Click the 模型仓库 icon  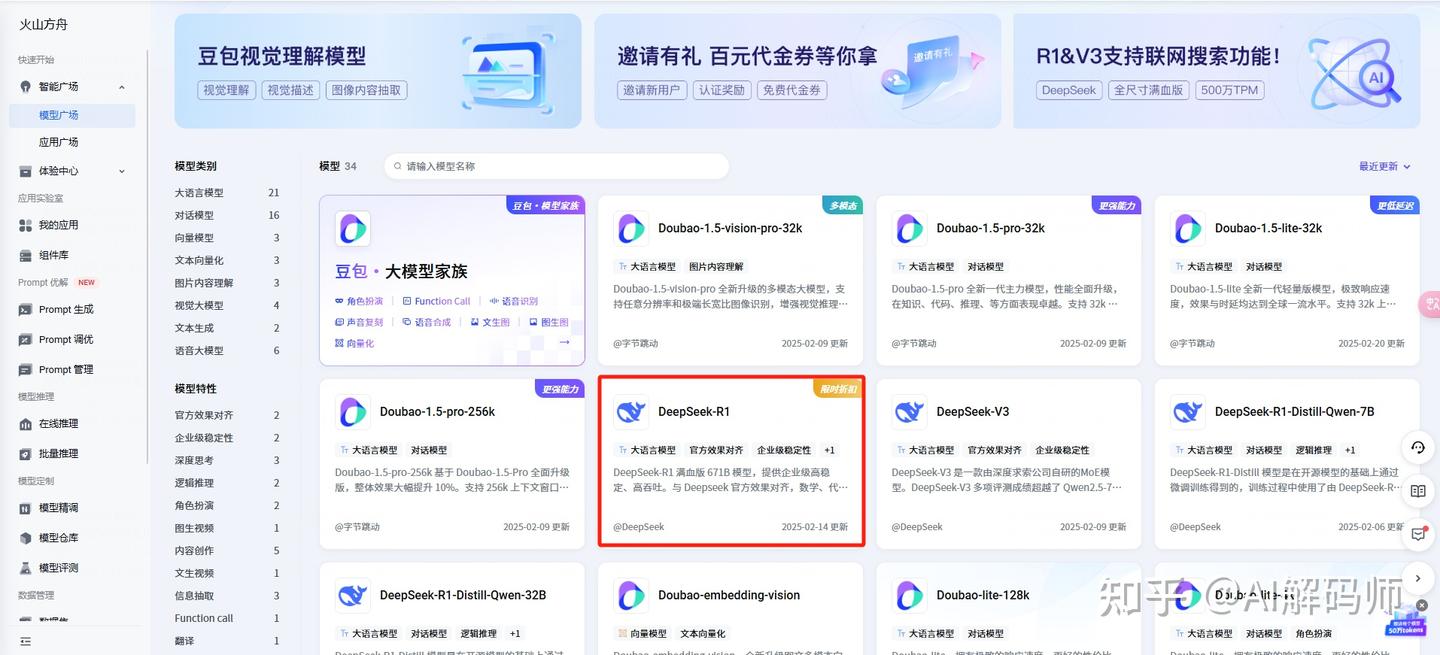(x=26, y=538)
